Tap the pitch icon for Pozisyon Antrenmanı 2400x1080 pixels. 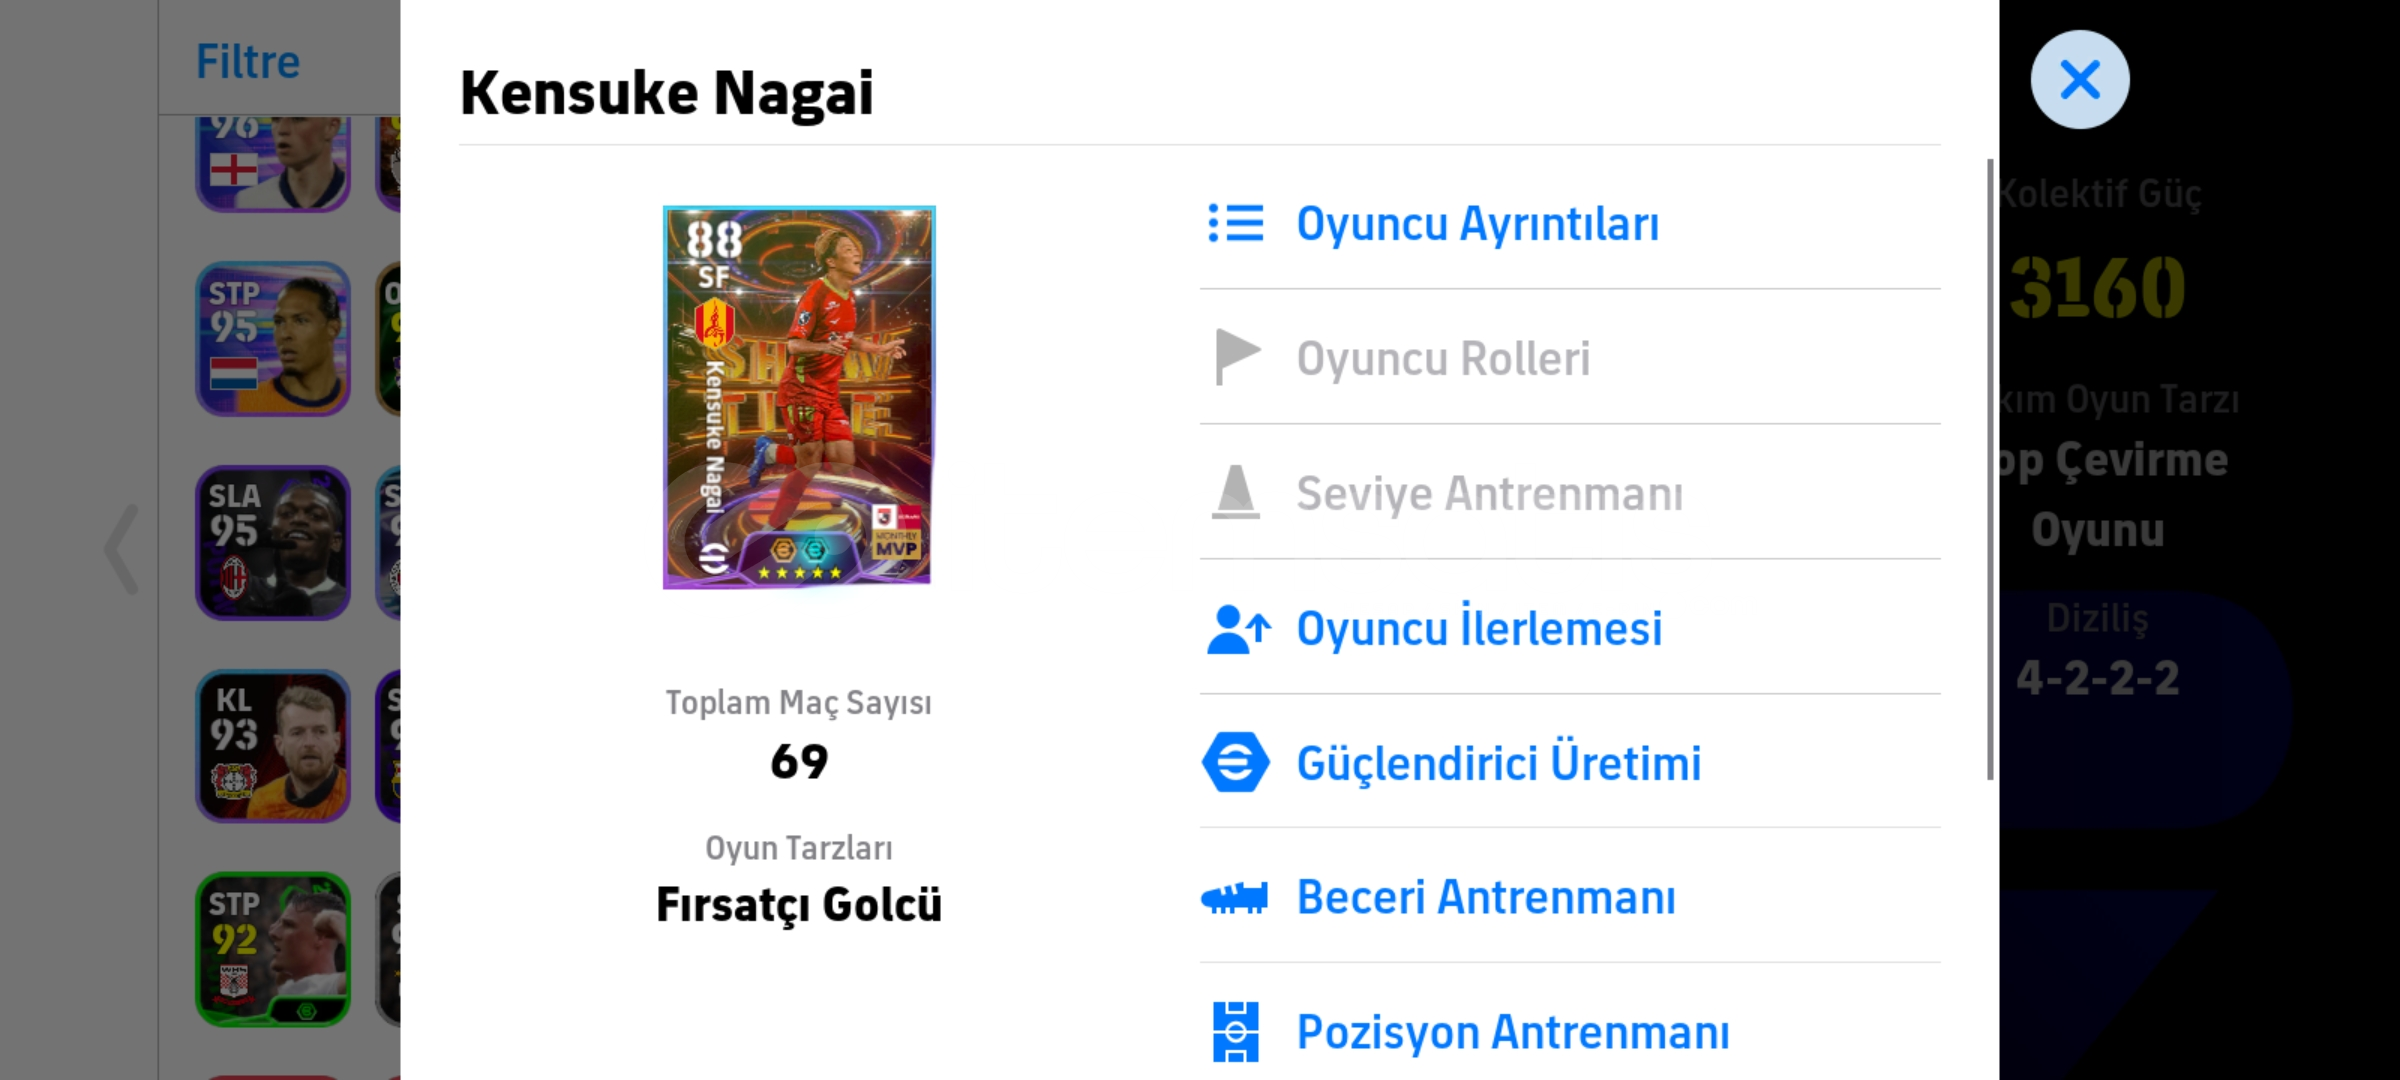pos(1236,1031)
